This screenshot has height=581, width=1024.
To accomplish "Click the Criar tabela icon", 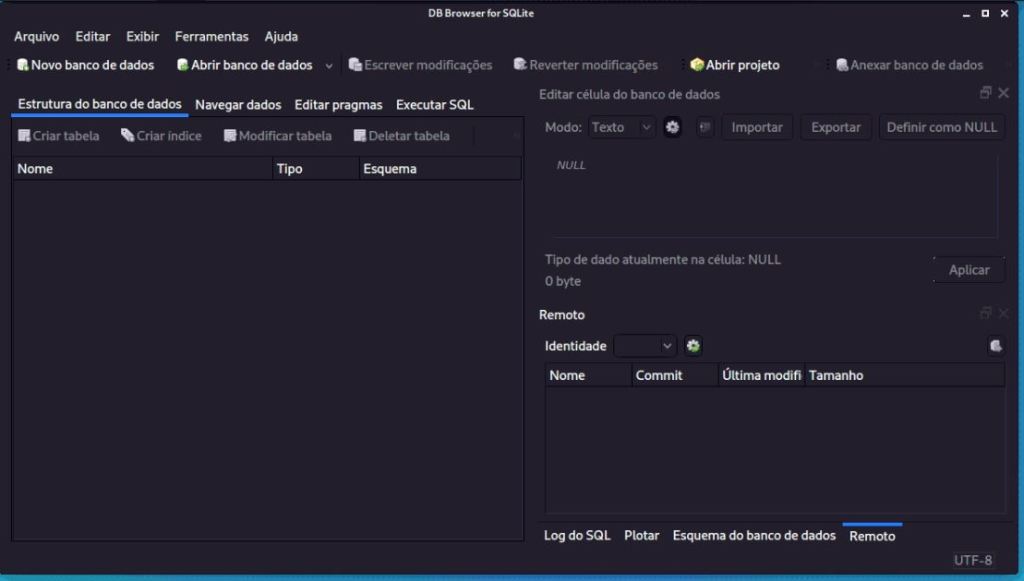I will (25, 136).
